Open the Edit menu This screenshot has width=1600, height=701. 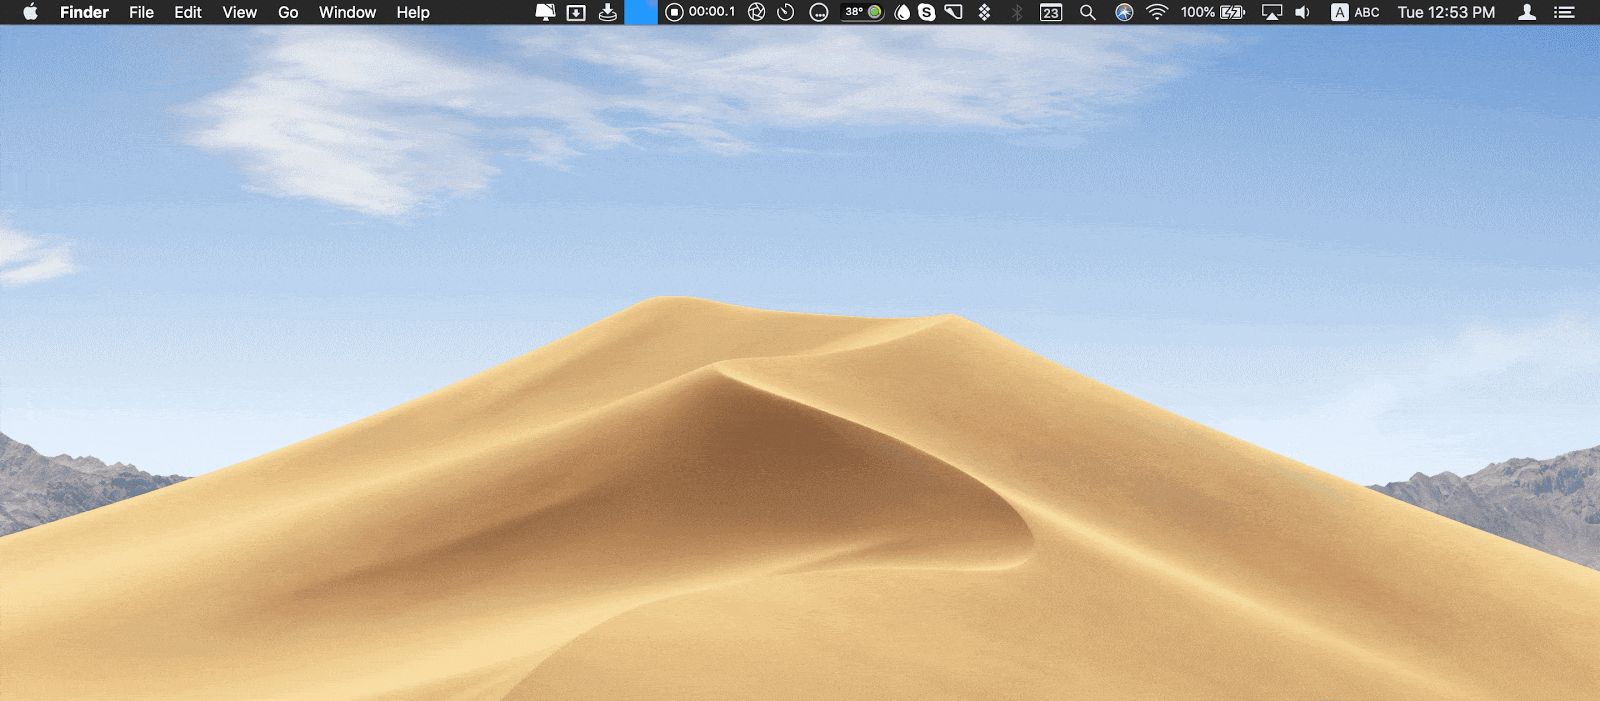(x=188, y=12)
